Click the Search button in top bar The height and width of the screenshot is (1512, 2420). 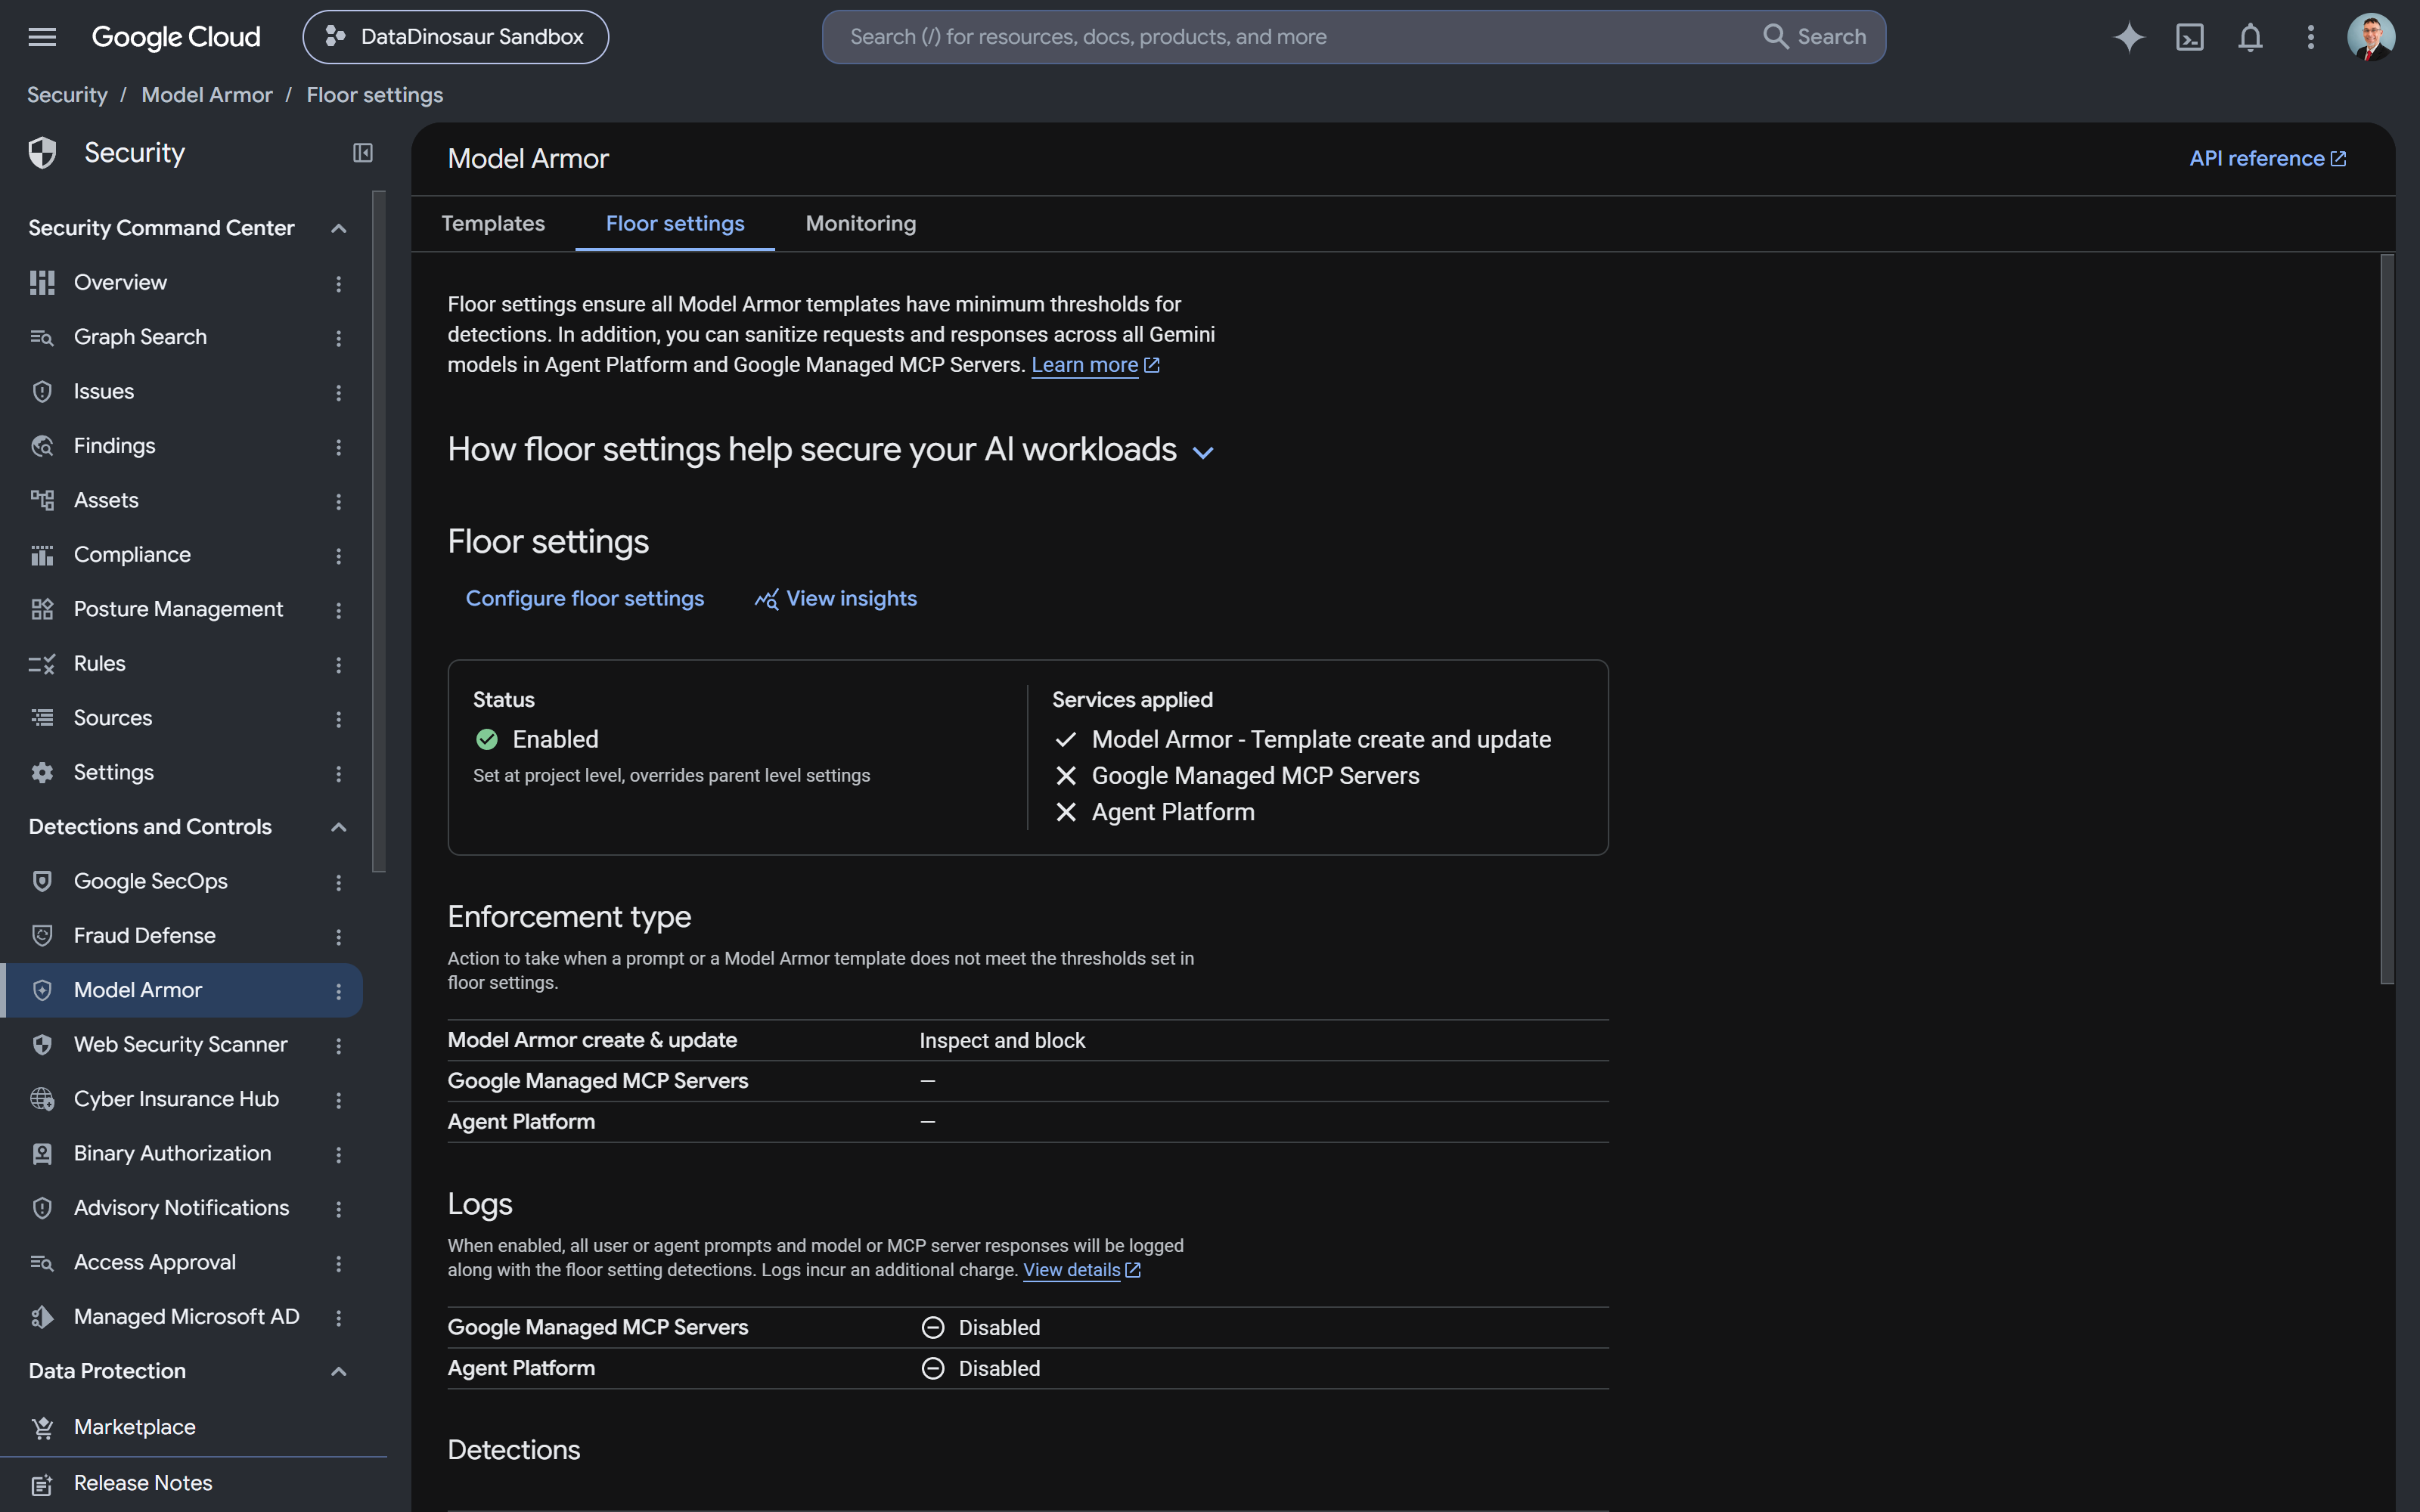(x=1814, y=37)
